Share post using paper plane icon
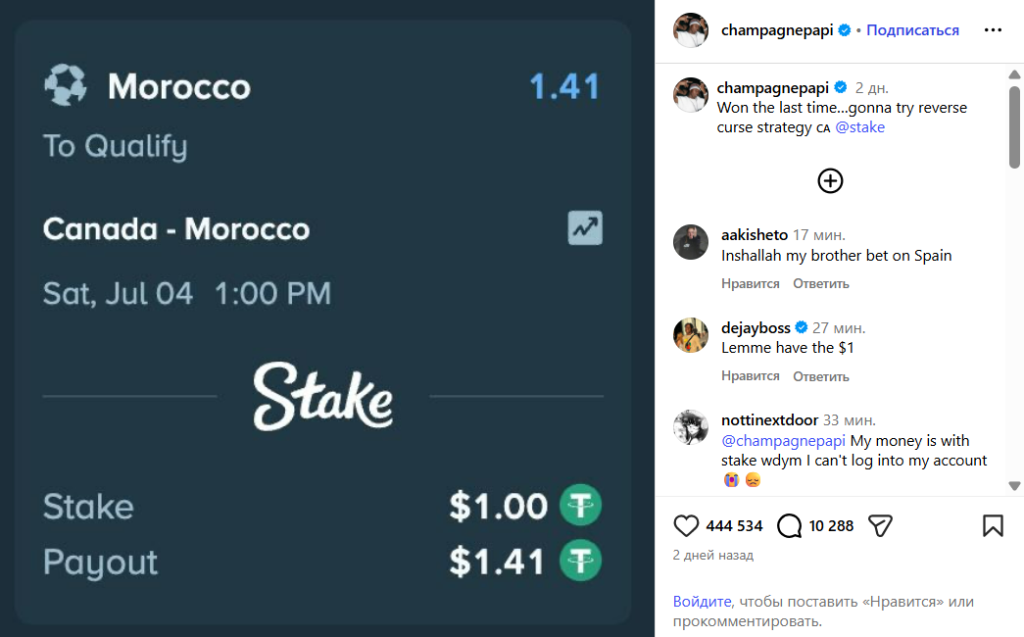This screenshot has height=637, width=1024. click(880, 525)
